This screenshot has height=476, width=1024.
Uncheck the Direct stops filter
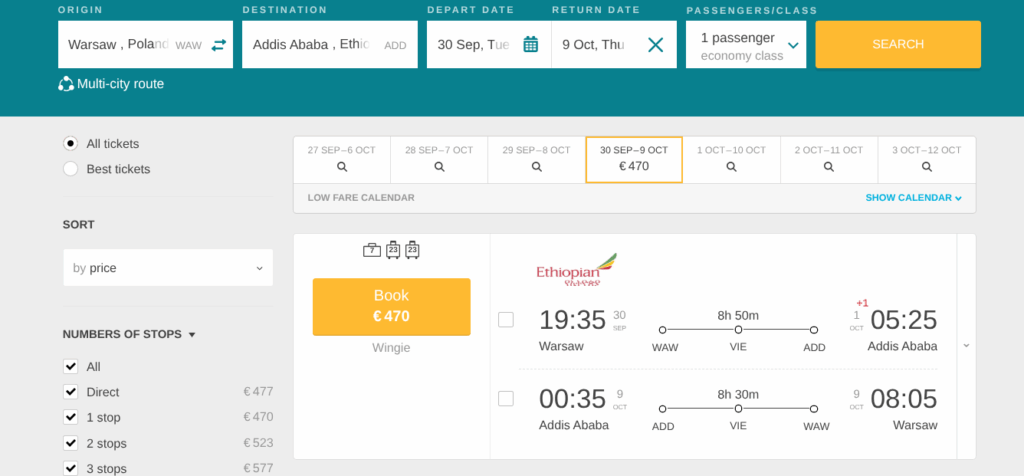click(x=71, y=392)
